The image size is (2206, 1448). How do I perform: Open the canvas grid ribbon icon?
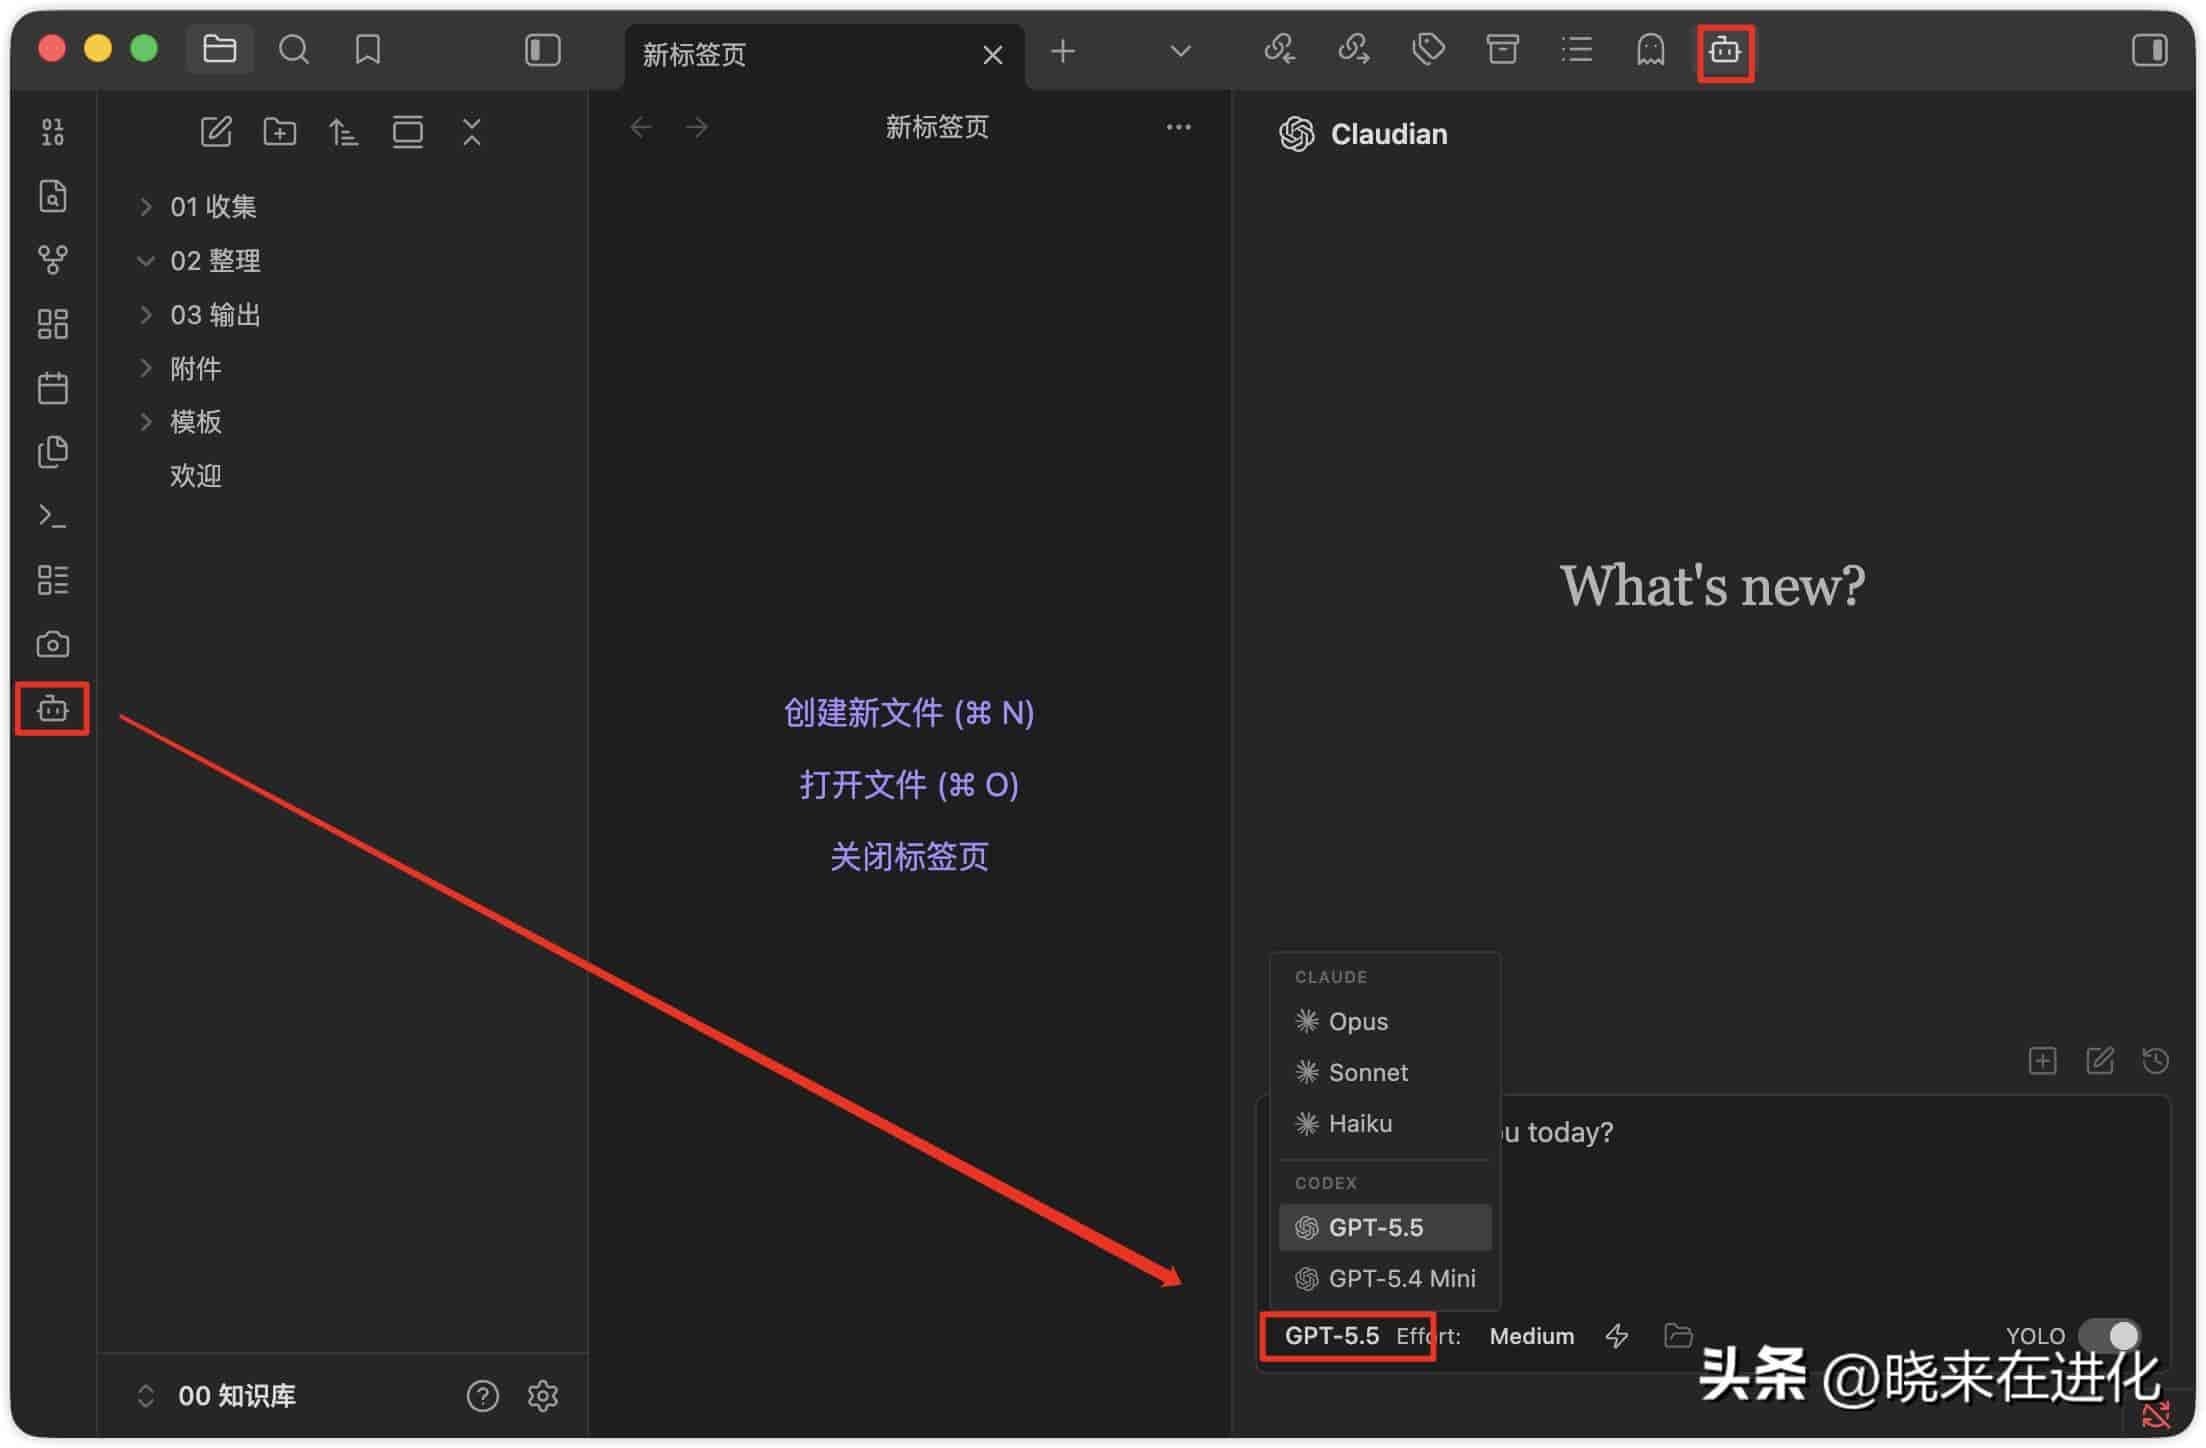[x=53, y=324]
